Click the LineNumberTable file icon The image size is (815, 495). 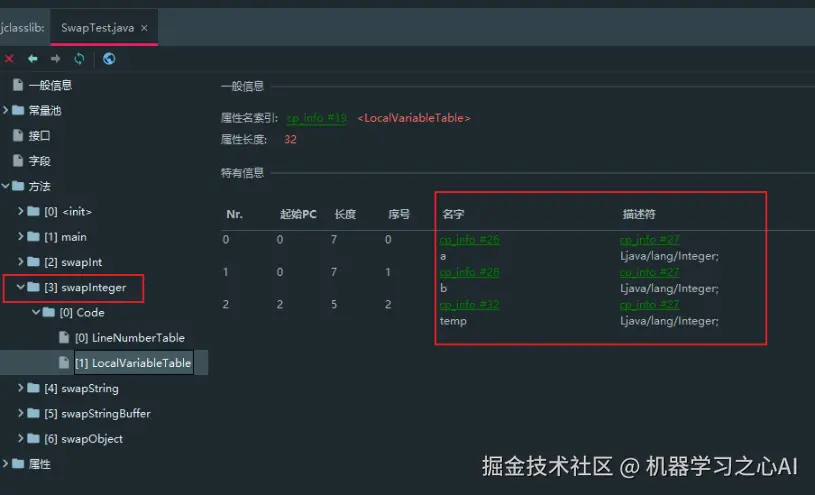[x=64, y=337]
